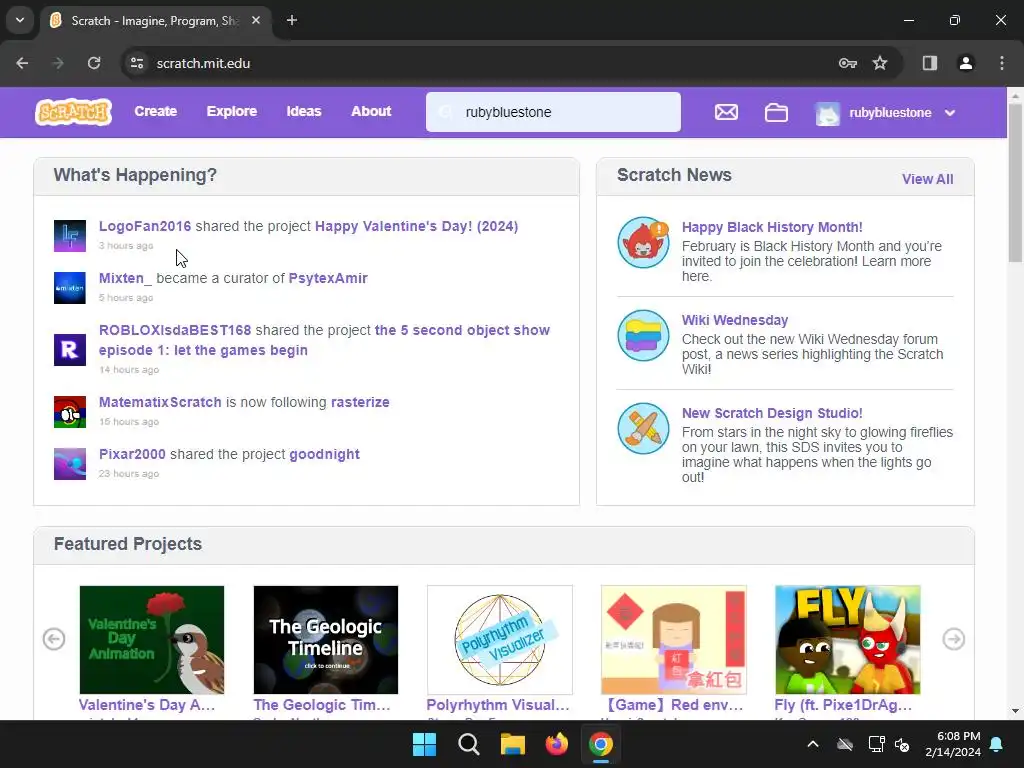
Task: Open the Fly project thumbnail
Action: (x=847, y=639)
